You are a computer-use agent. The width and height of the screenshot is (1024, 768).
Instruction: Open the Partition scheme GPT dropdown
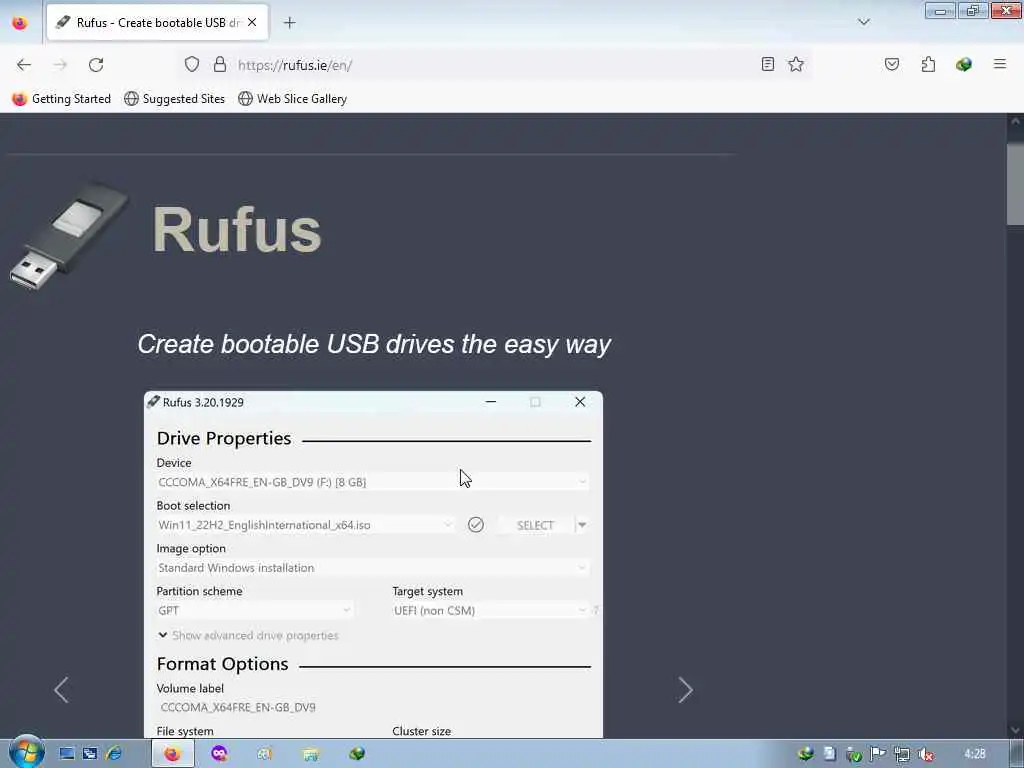point(255,611)
